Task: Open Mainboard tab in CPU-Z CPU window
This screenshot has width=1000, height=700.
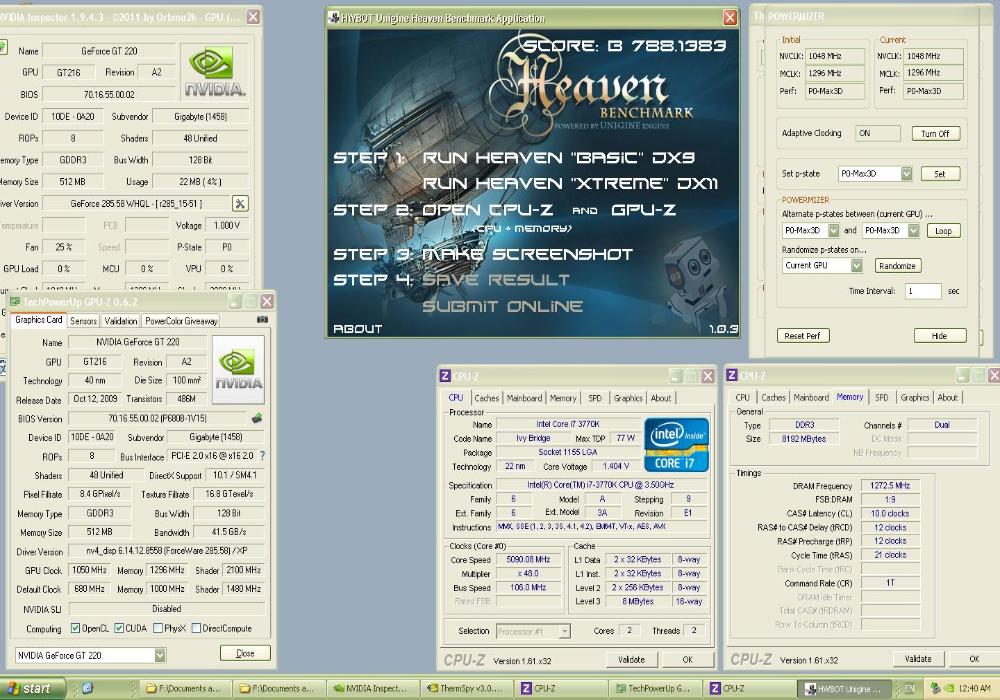Action: pyautogui.click(x=524, y=398)
